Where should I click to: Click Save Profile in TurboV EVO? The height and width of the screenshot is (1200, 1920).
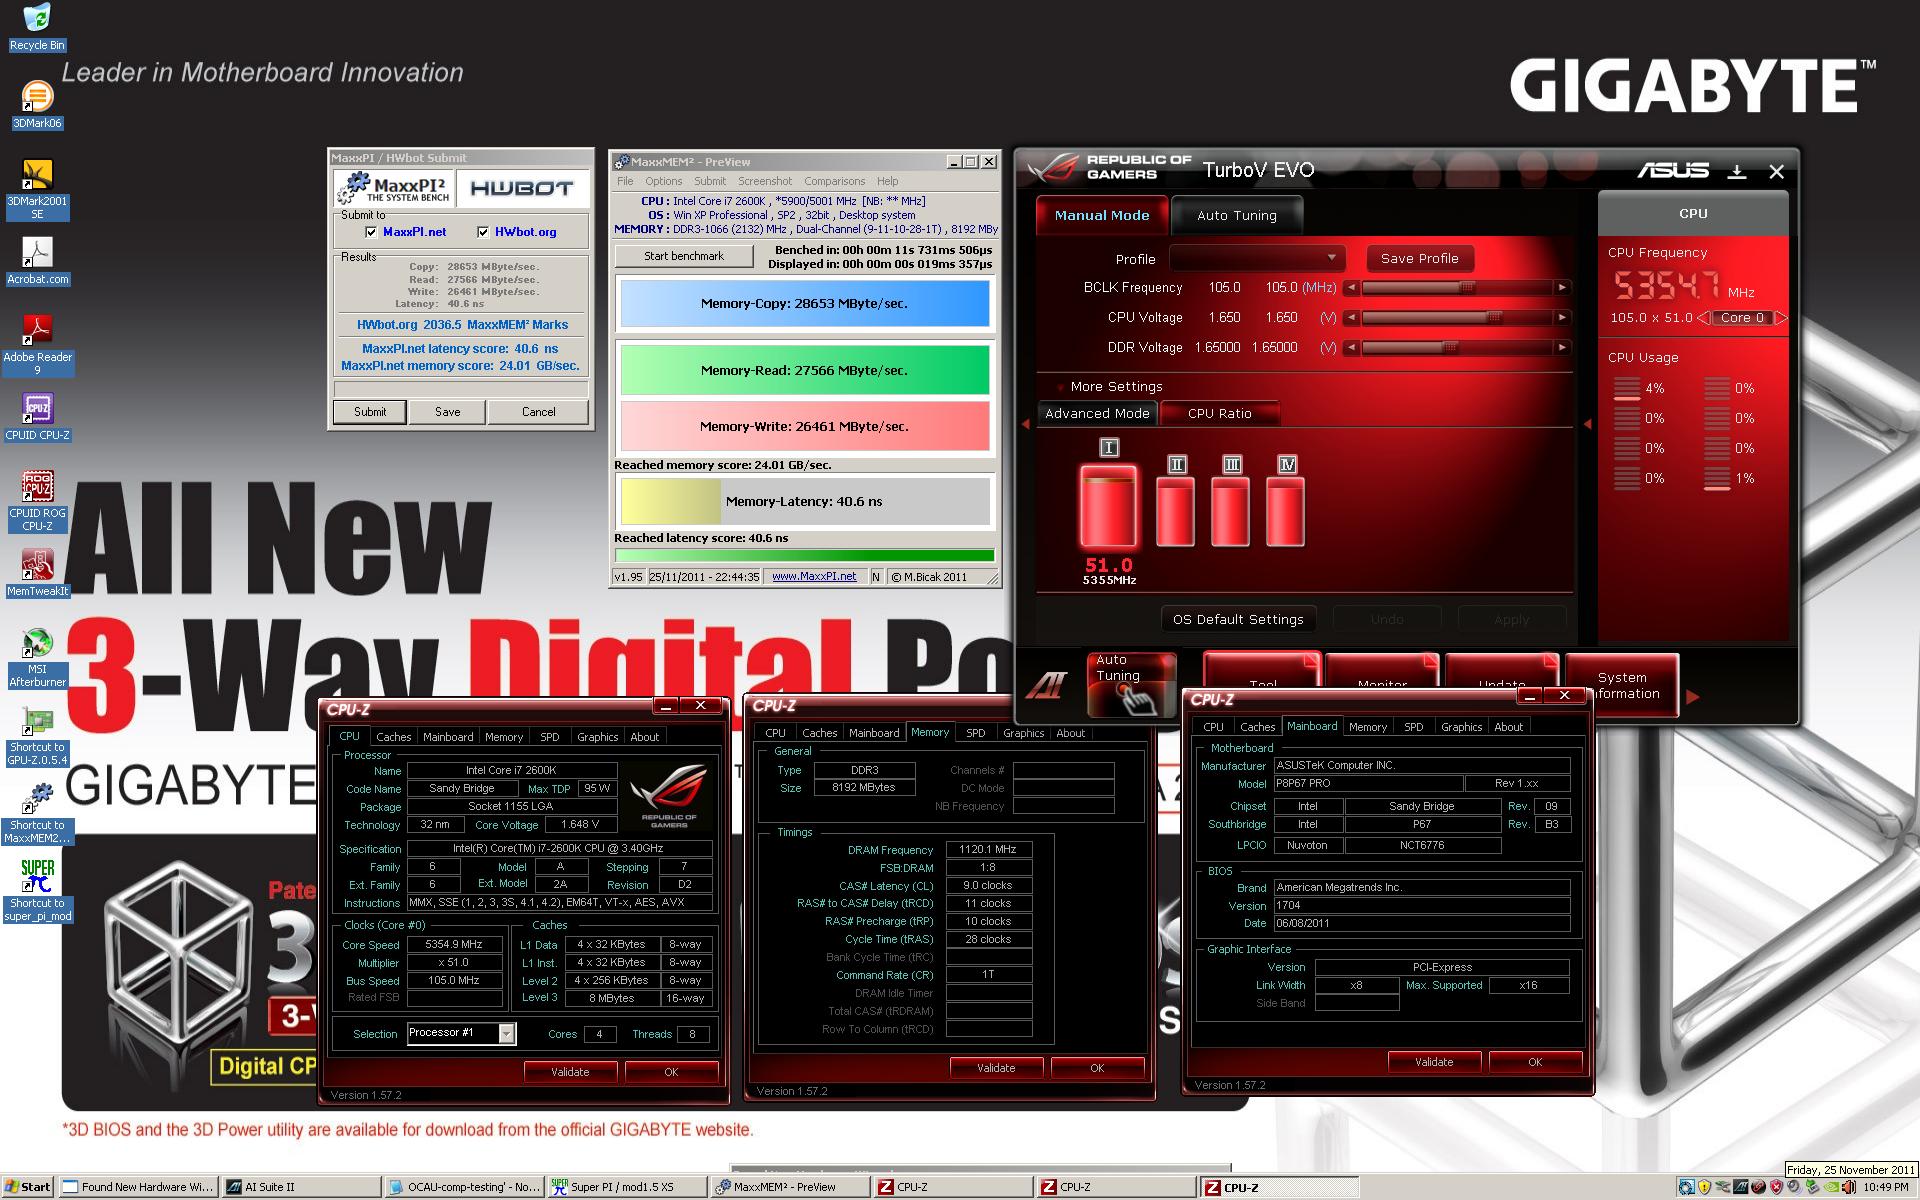point(1419,258)
